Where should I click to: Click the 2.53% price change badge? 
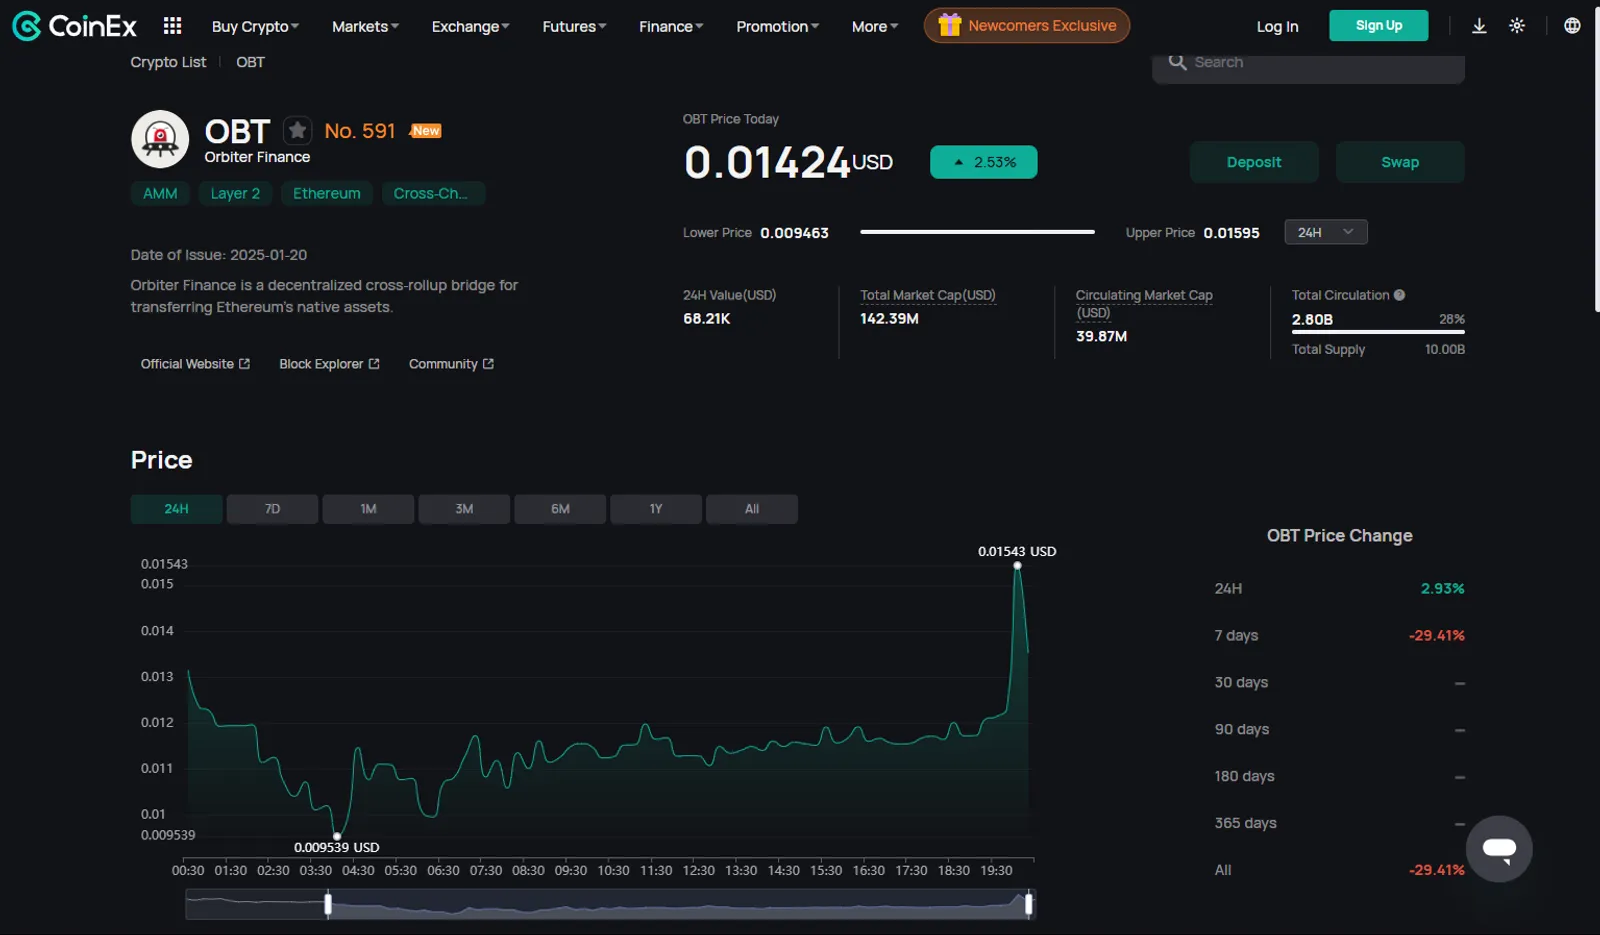(983, 162)
